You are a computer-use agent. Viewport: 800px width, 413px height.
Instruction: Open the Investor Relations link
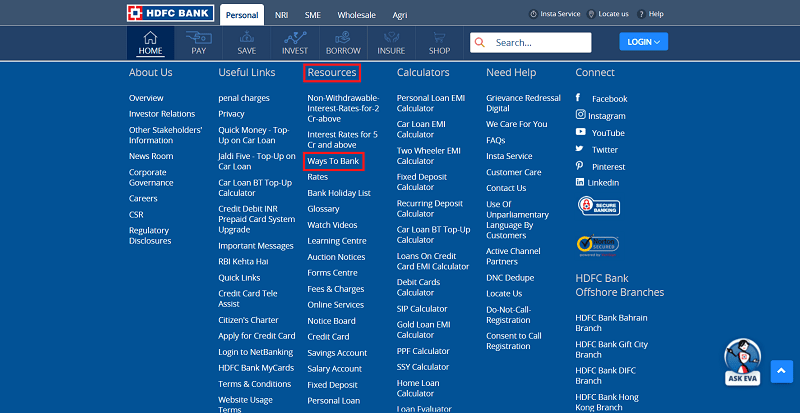pyautogui.click(x=162, y=114)
